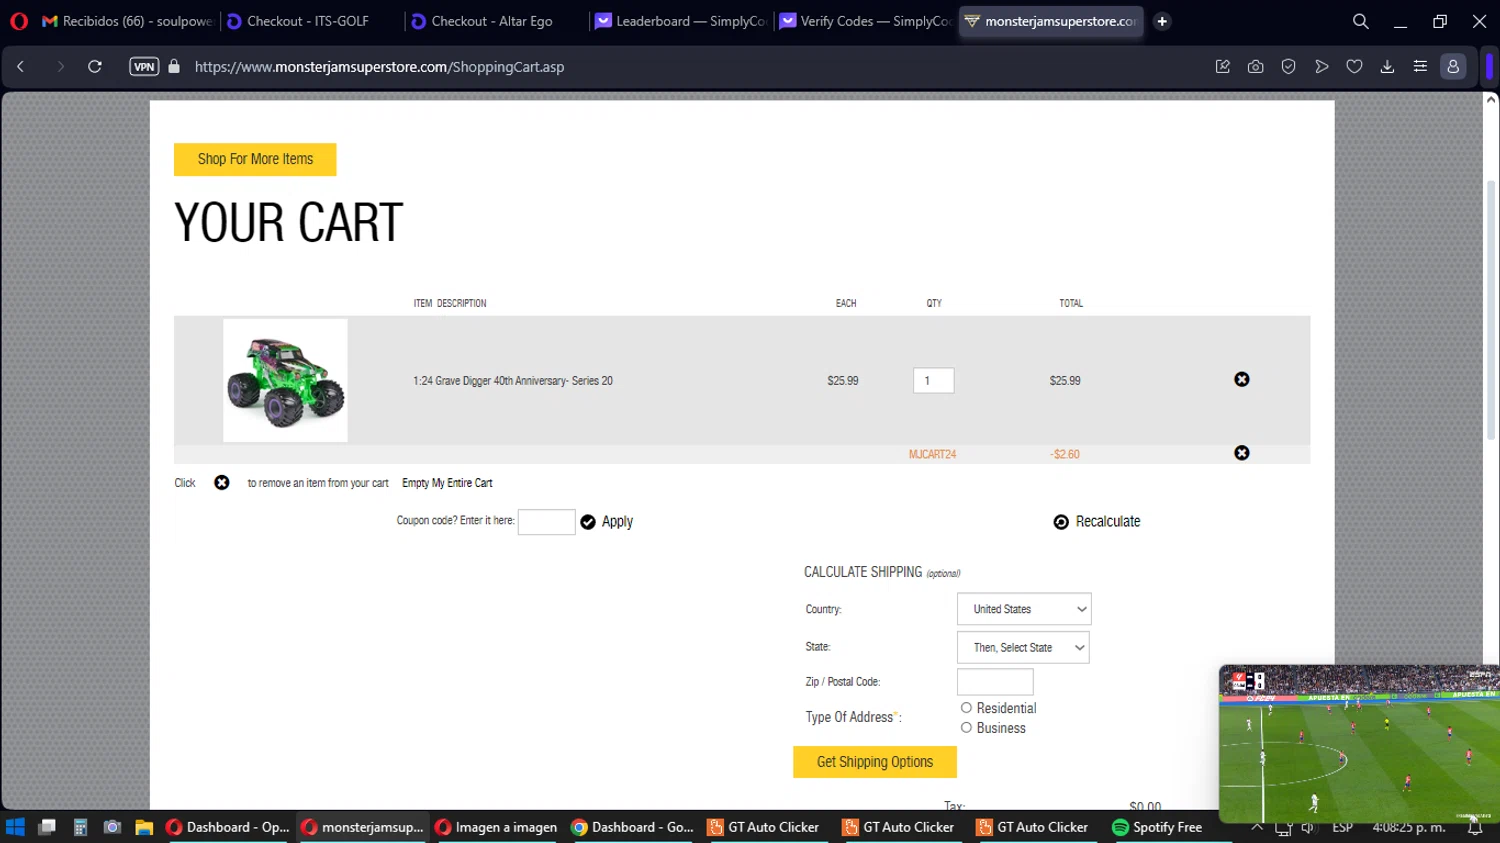Viewport: 1500px width, 843px height.
Task: Remove the MJCART24 coupon discount
Action: tap(1241, 453)
